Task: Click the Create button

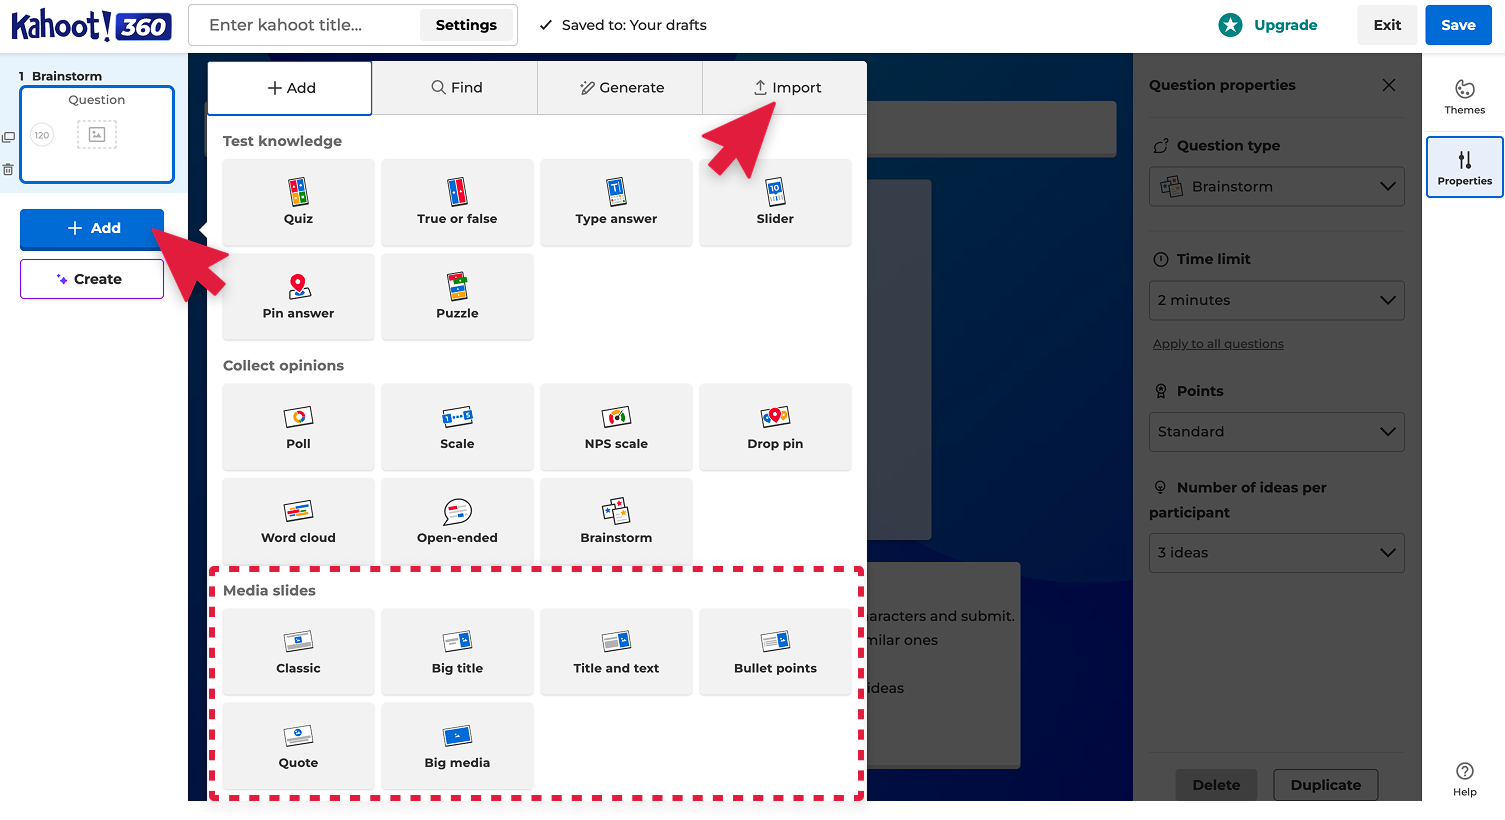Action: [92, 279]
